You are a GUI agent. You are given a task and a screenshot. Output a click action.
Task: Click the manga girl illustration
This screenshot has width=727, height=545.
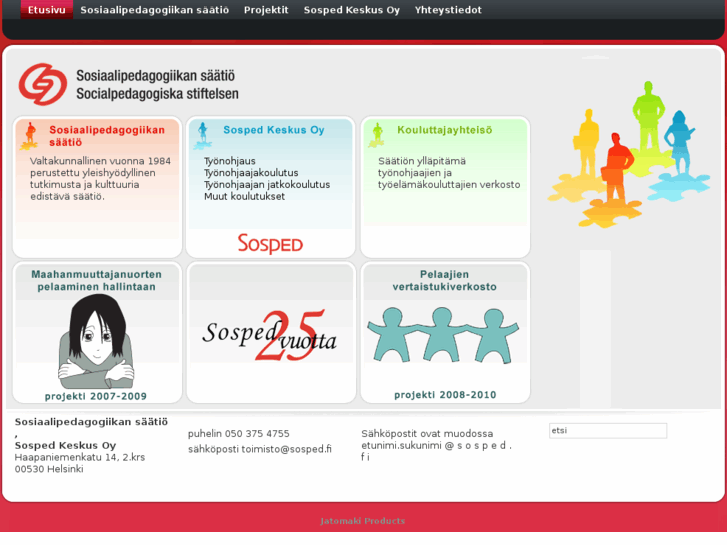(x=96, y=342)
